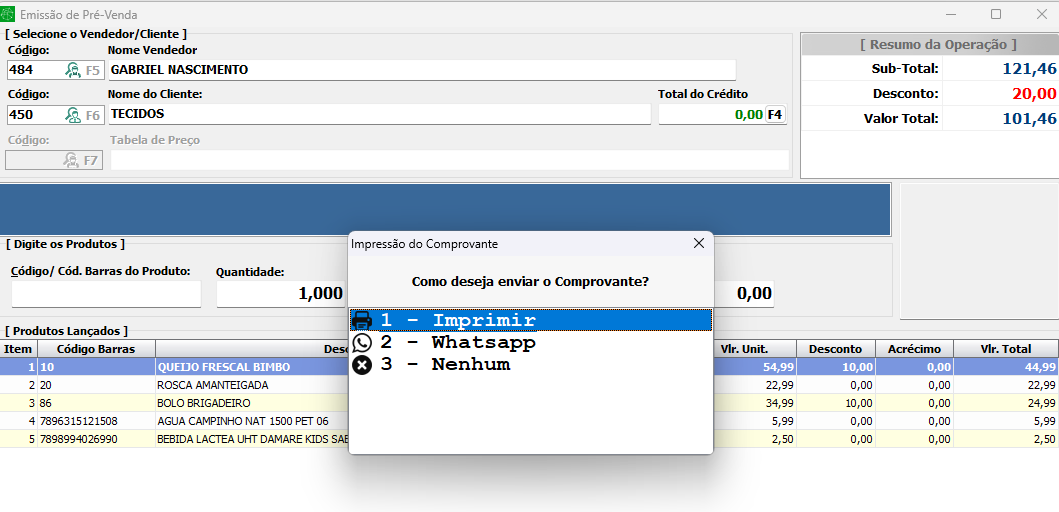The height and width of the screenshot is (512, 1059).
Task: Click the client search F6 icon
Action: 74,115
